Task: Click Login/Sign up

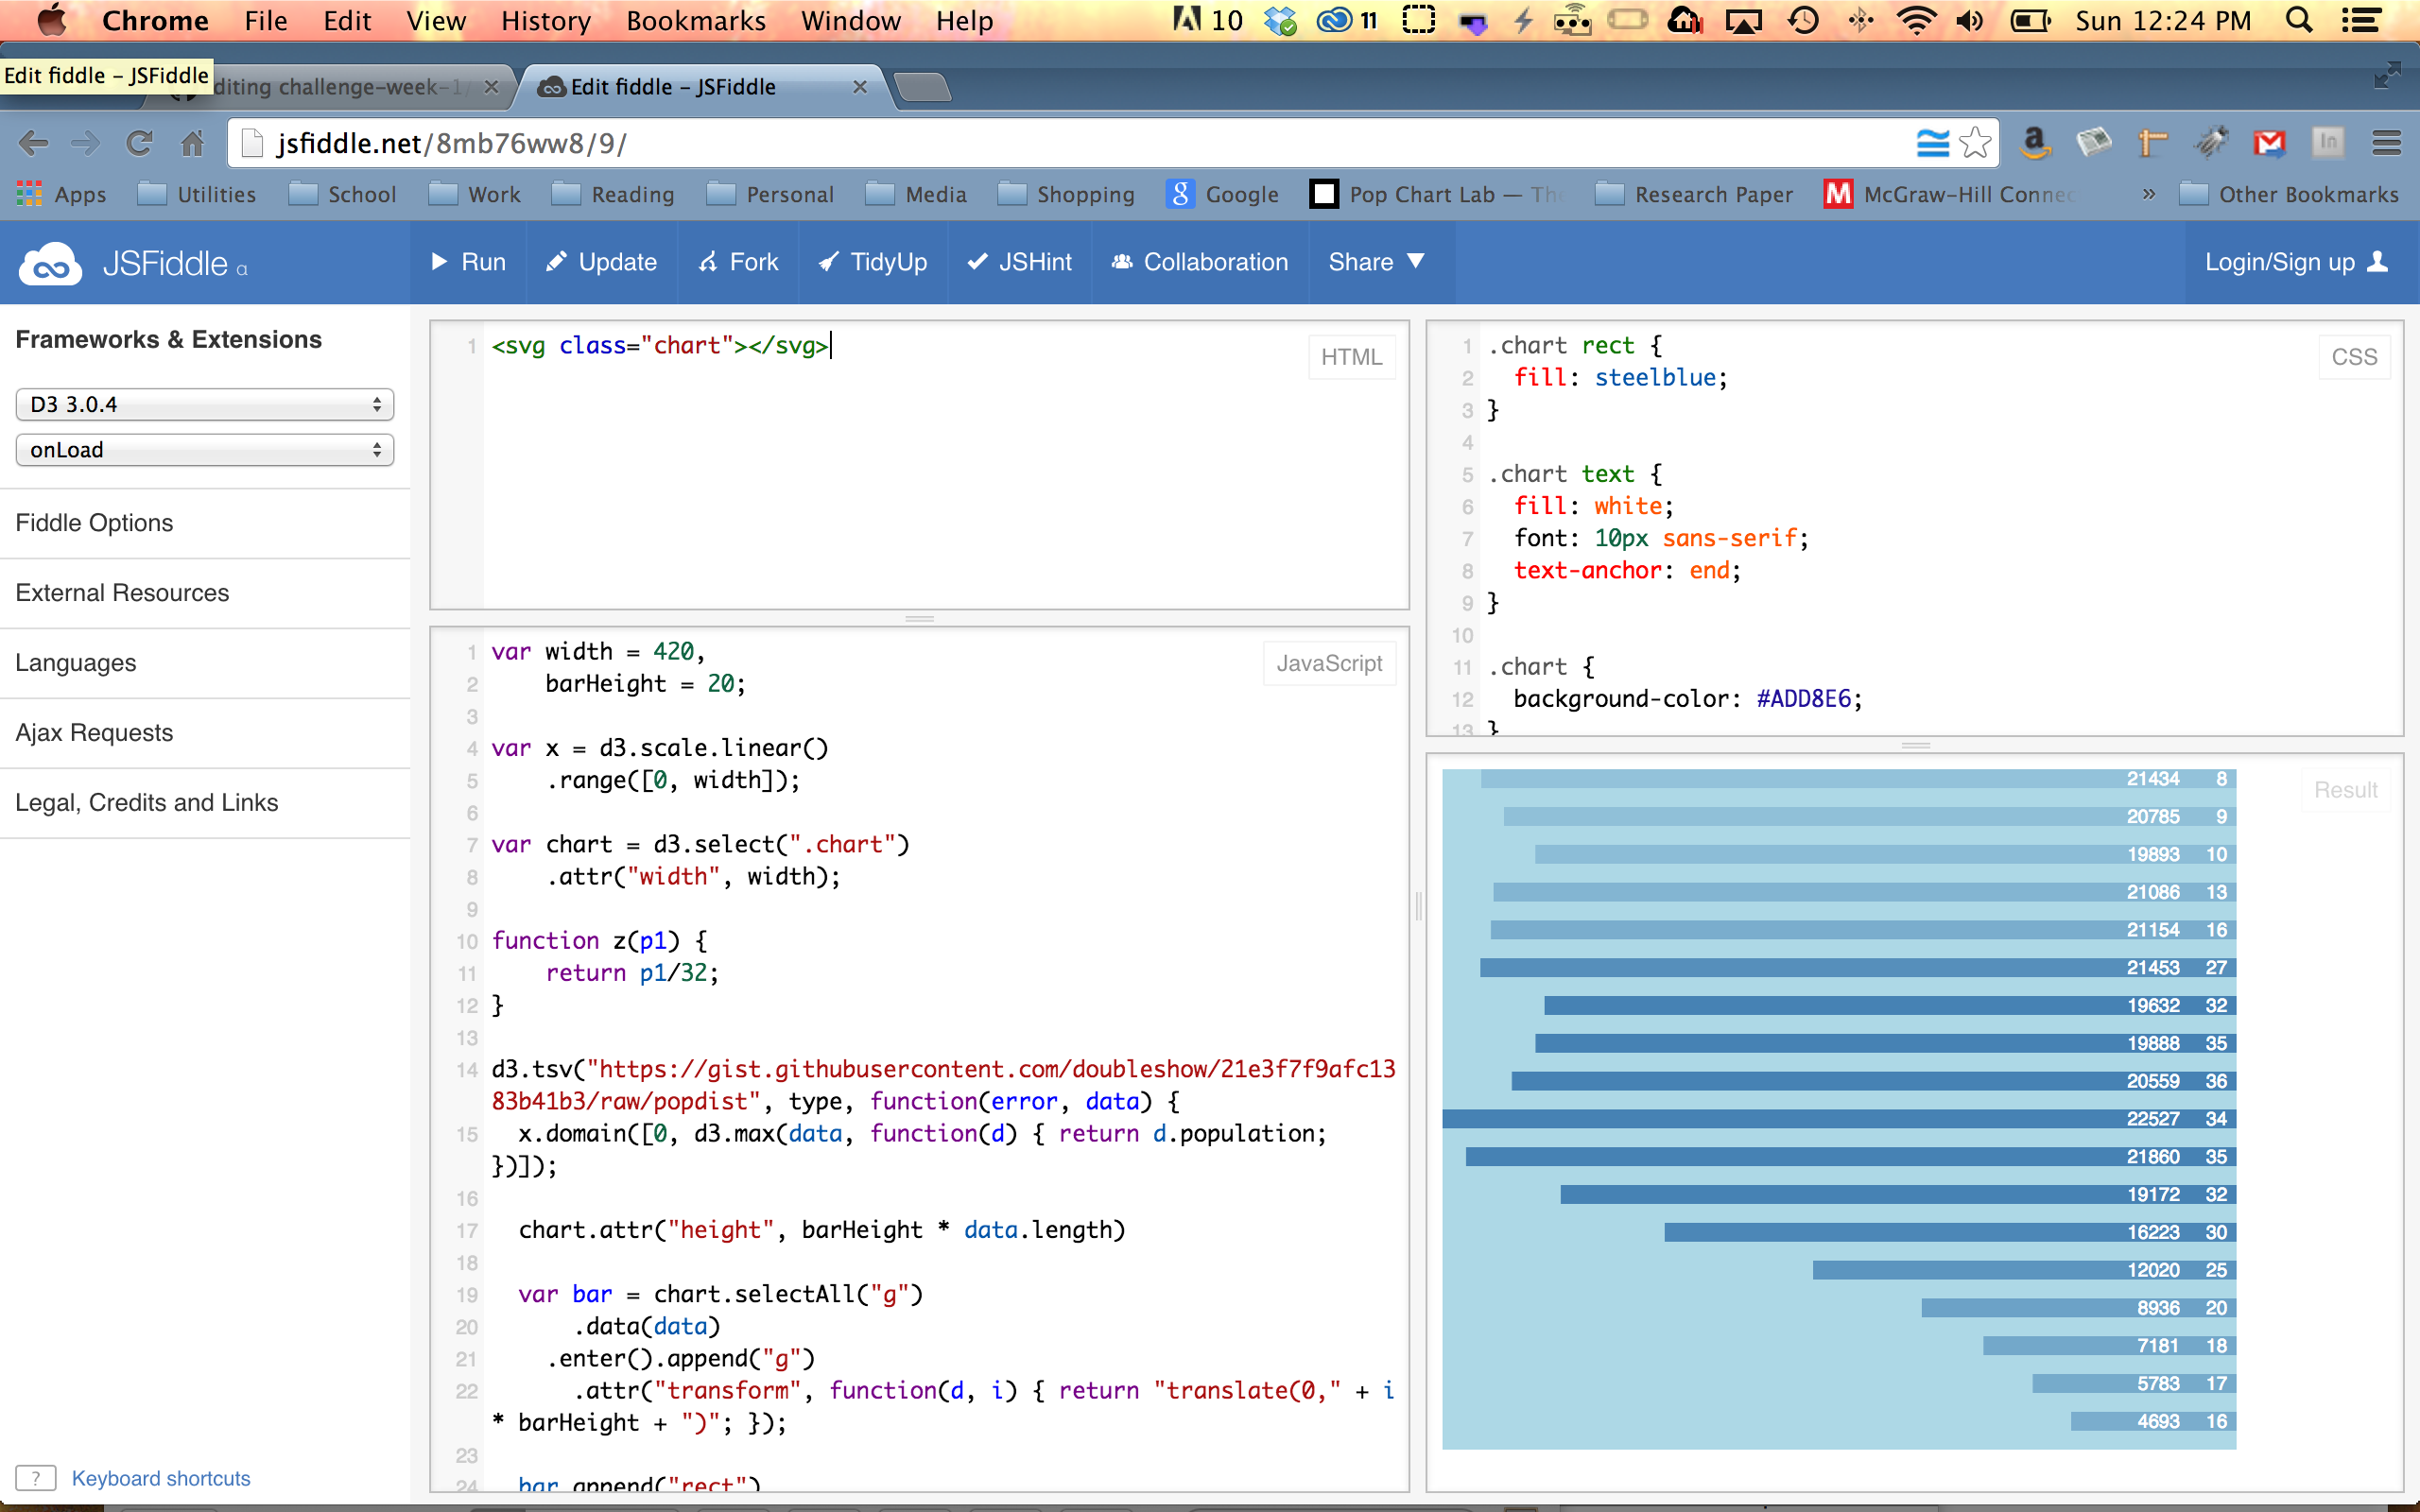Action: [2296, 262]
